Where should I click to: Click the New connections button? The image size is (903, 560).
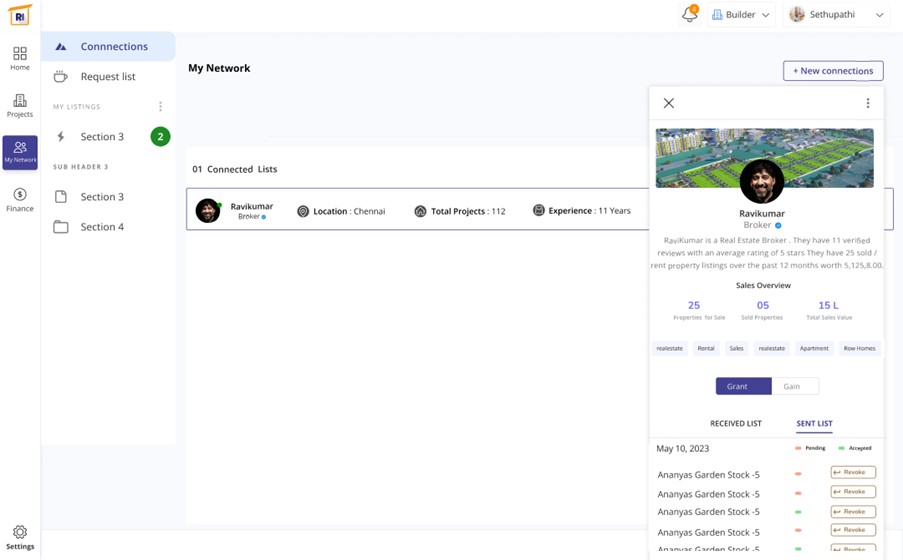click(833, 71)
